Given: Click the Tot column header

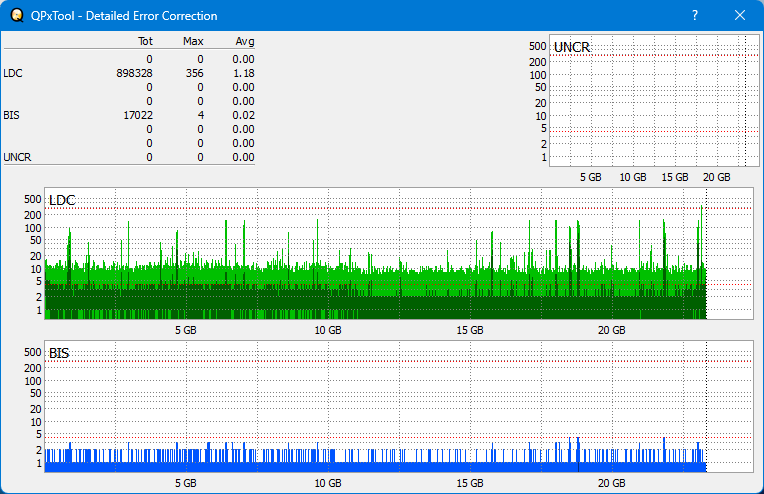Looking at the screenshot, I should (x=145, y=41).
